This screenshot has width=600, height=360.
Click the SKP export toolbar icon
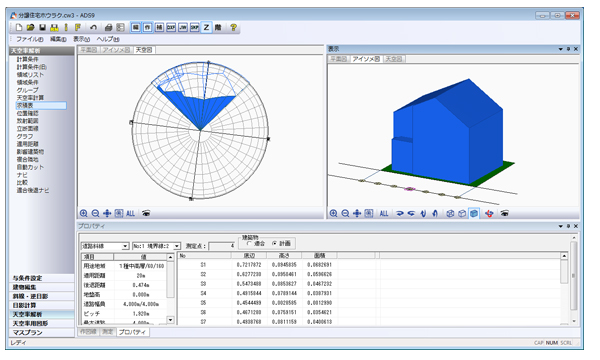coord(195,28)
